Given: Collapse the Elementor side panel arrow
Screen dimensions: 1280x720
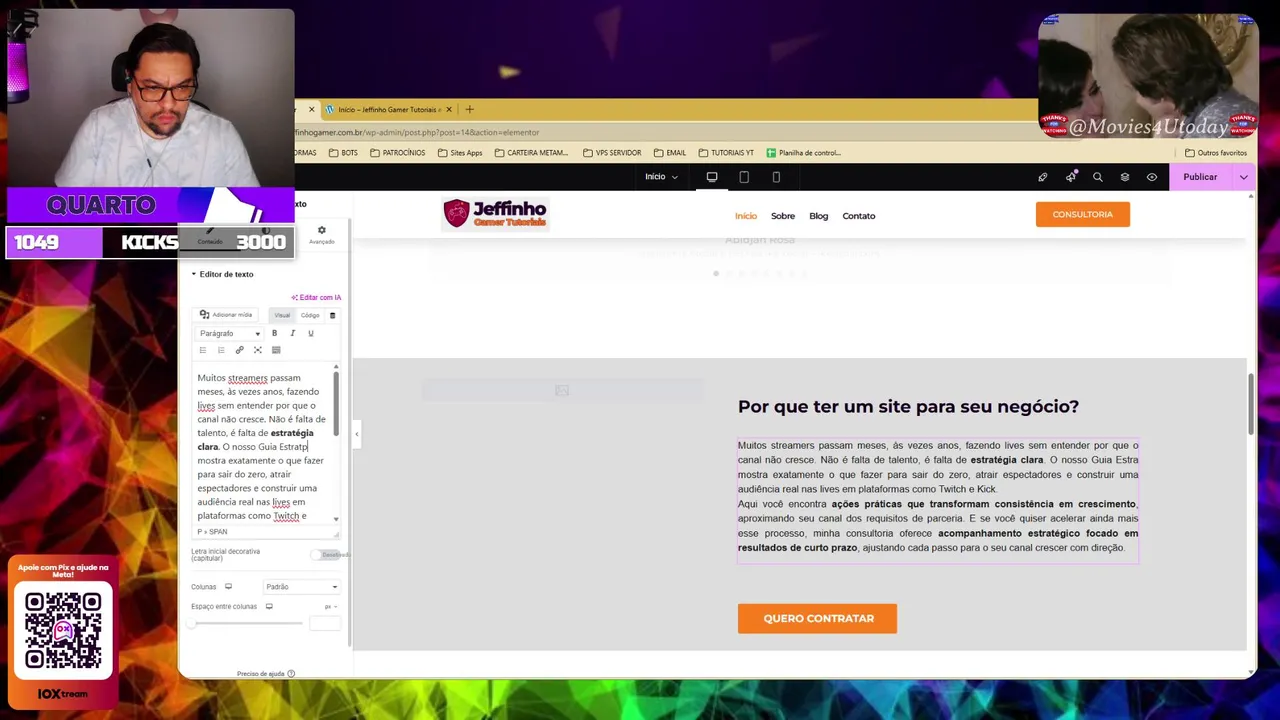Looking at the screenshot, I should pos(356,434).
